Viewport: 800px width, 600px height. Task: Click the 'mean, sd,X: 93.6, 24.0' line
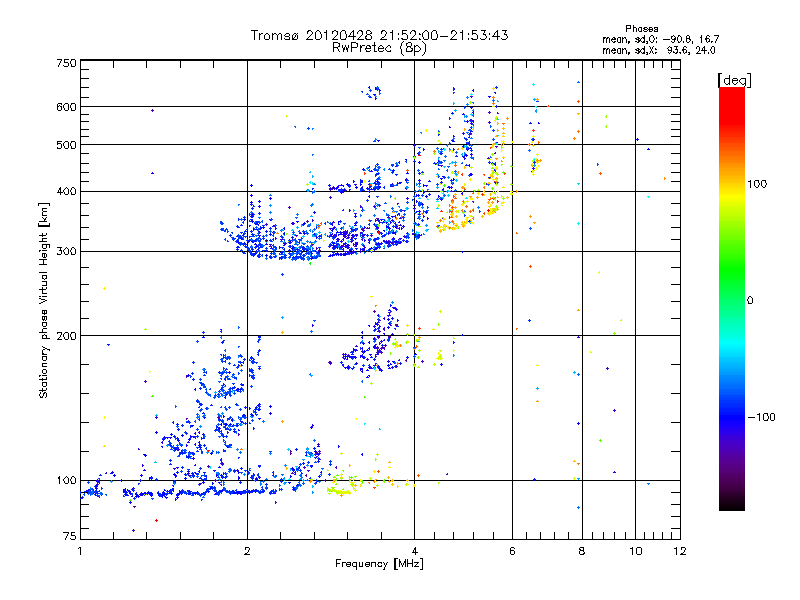click(x=659, y=50)
